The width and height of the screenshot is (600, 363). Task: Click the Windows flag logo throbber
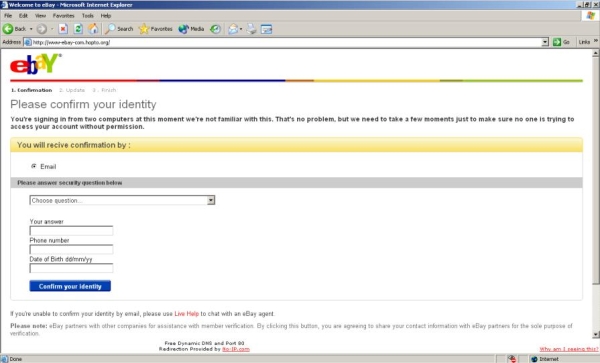pyautogui.click(x=590, y=16)
